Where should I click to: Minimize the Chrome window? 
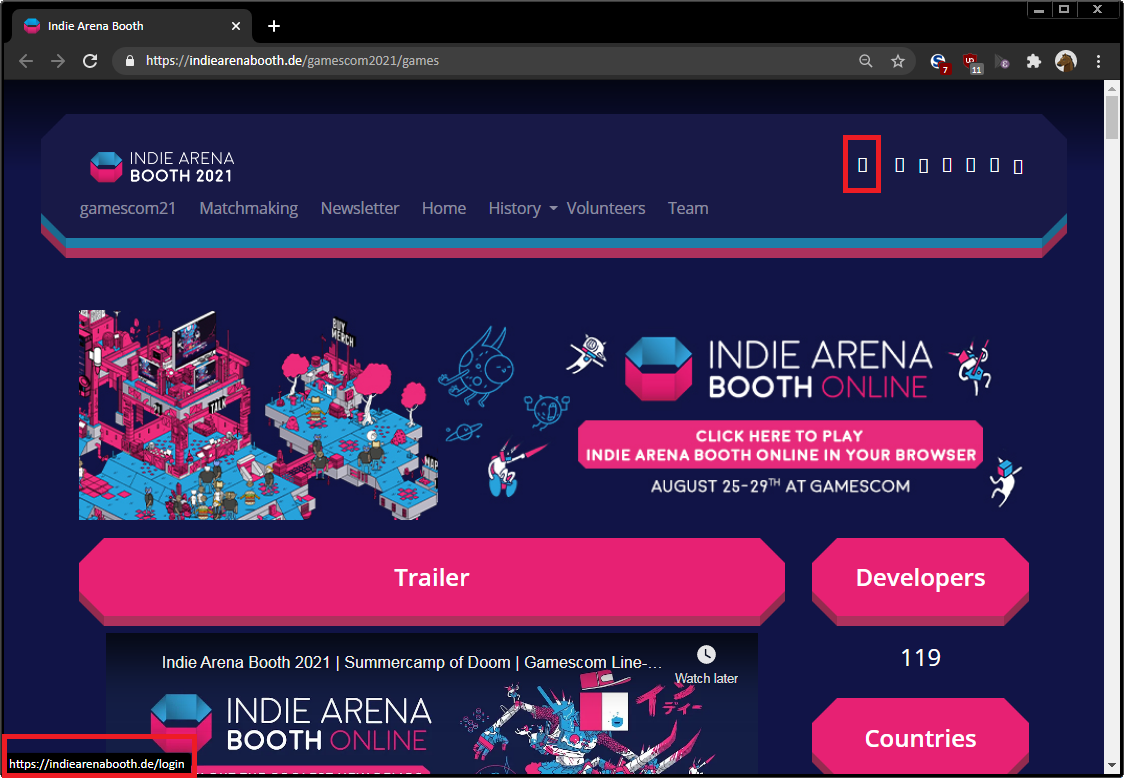click(1039, 9)
